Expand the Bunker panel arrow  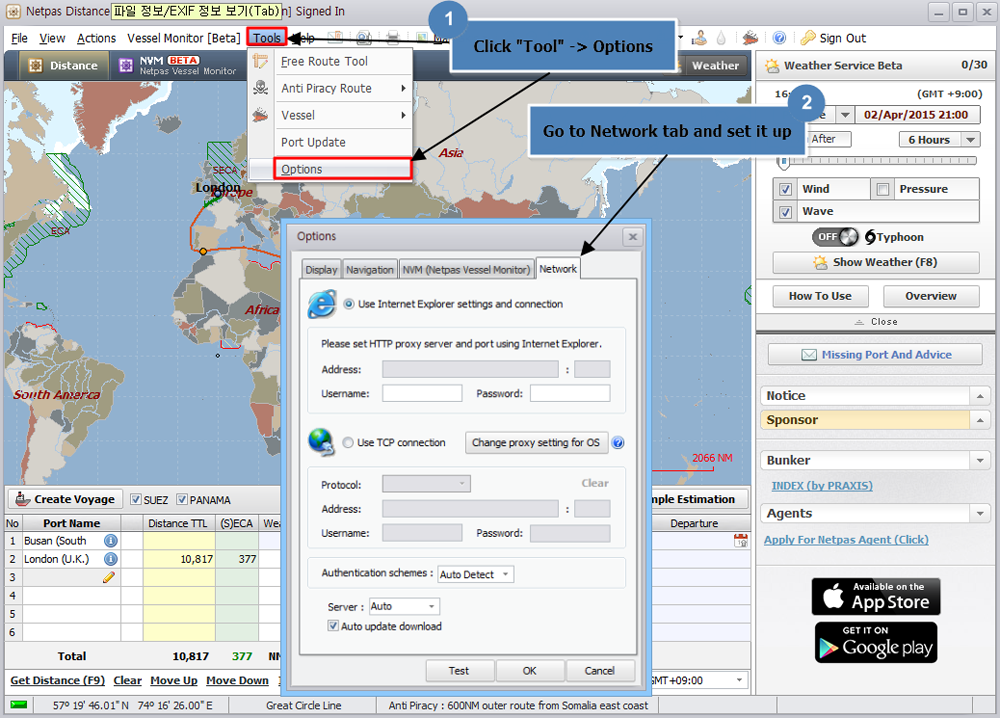click(980, 460)
